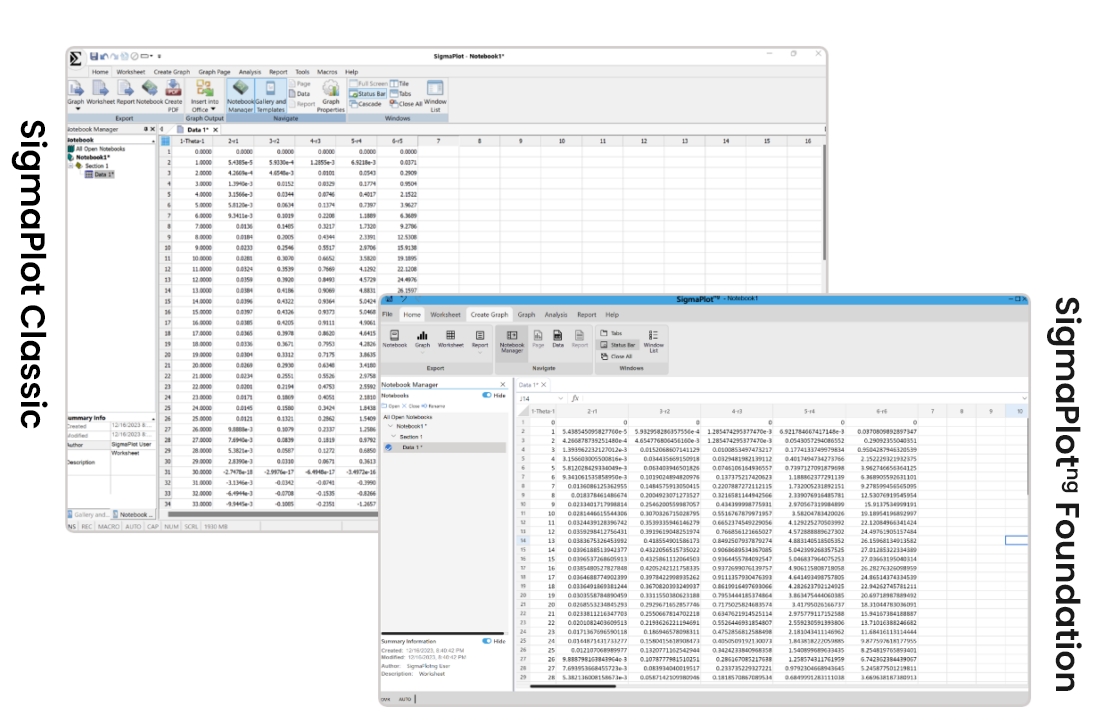Open Insert into Office

tap(205, 90)
